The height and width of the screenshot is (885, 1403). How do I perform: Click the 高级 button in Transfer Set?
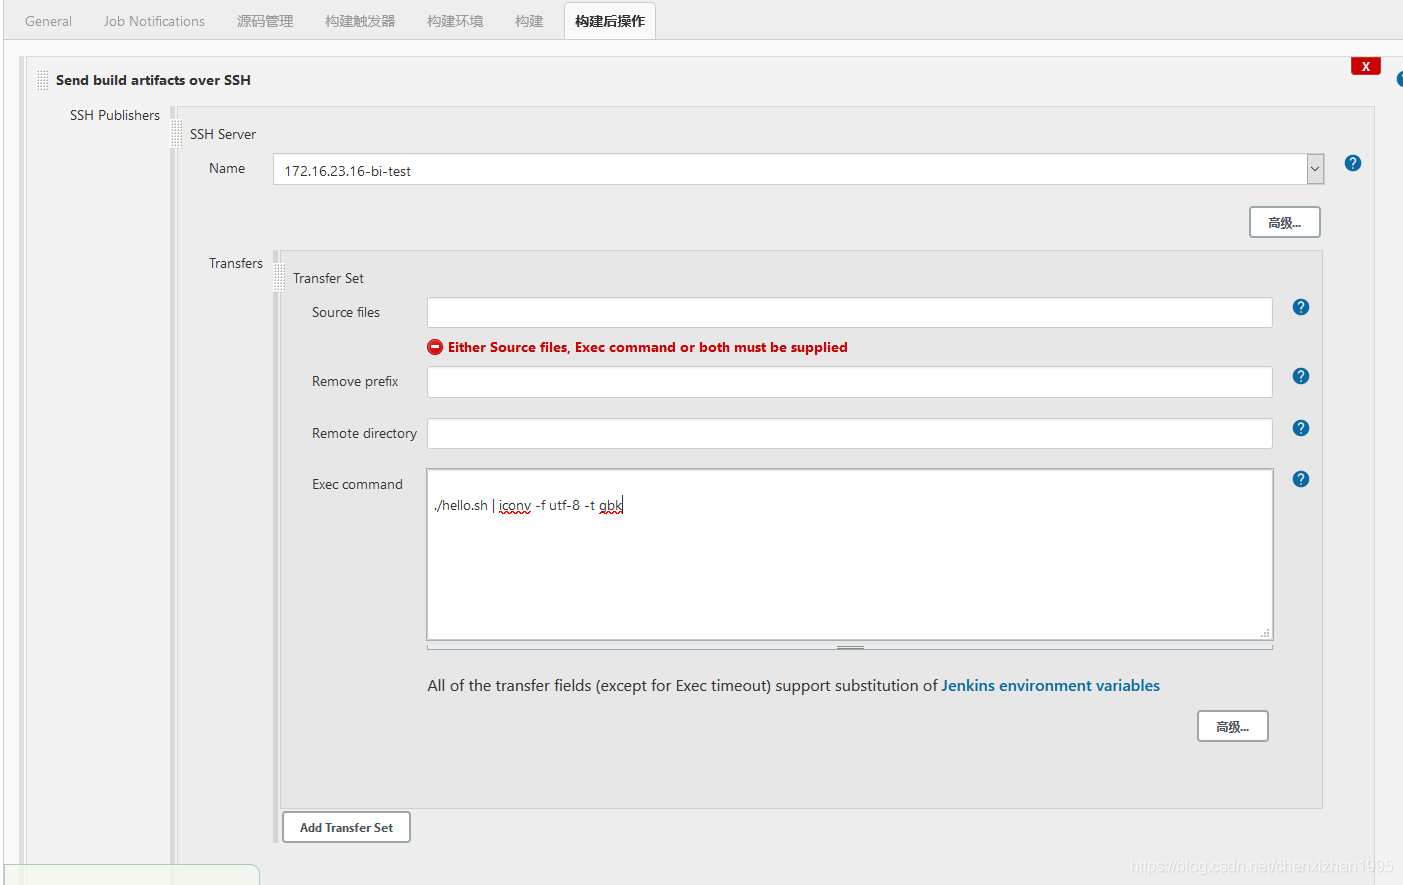pos(1232,726)
